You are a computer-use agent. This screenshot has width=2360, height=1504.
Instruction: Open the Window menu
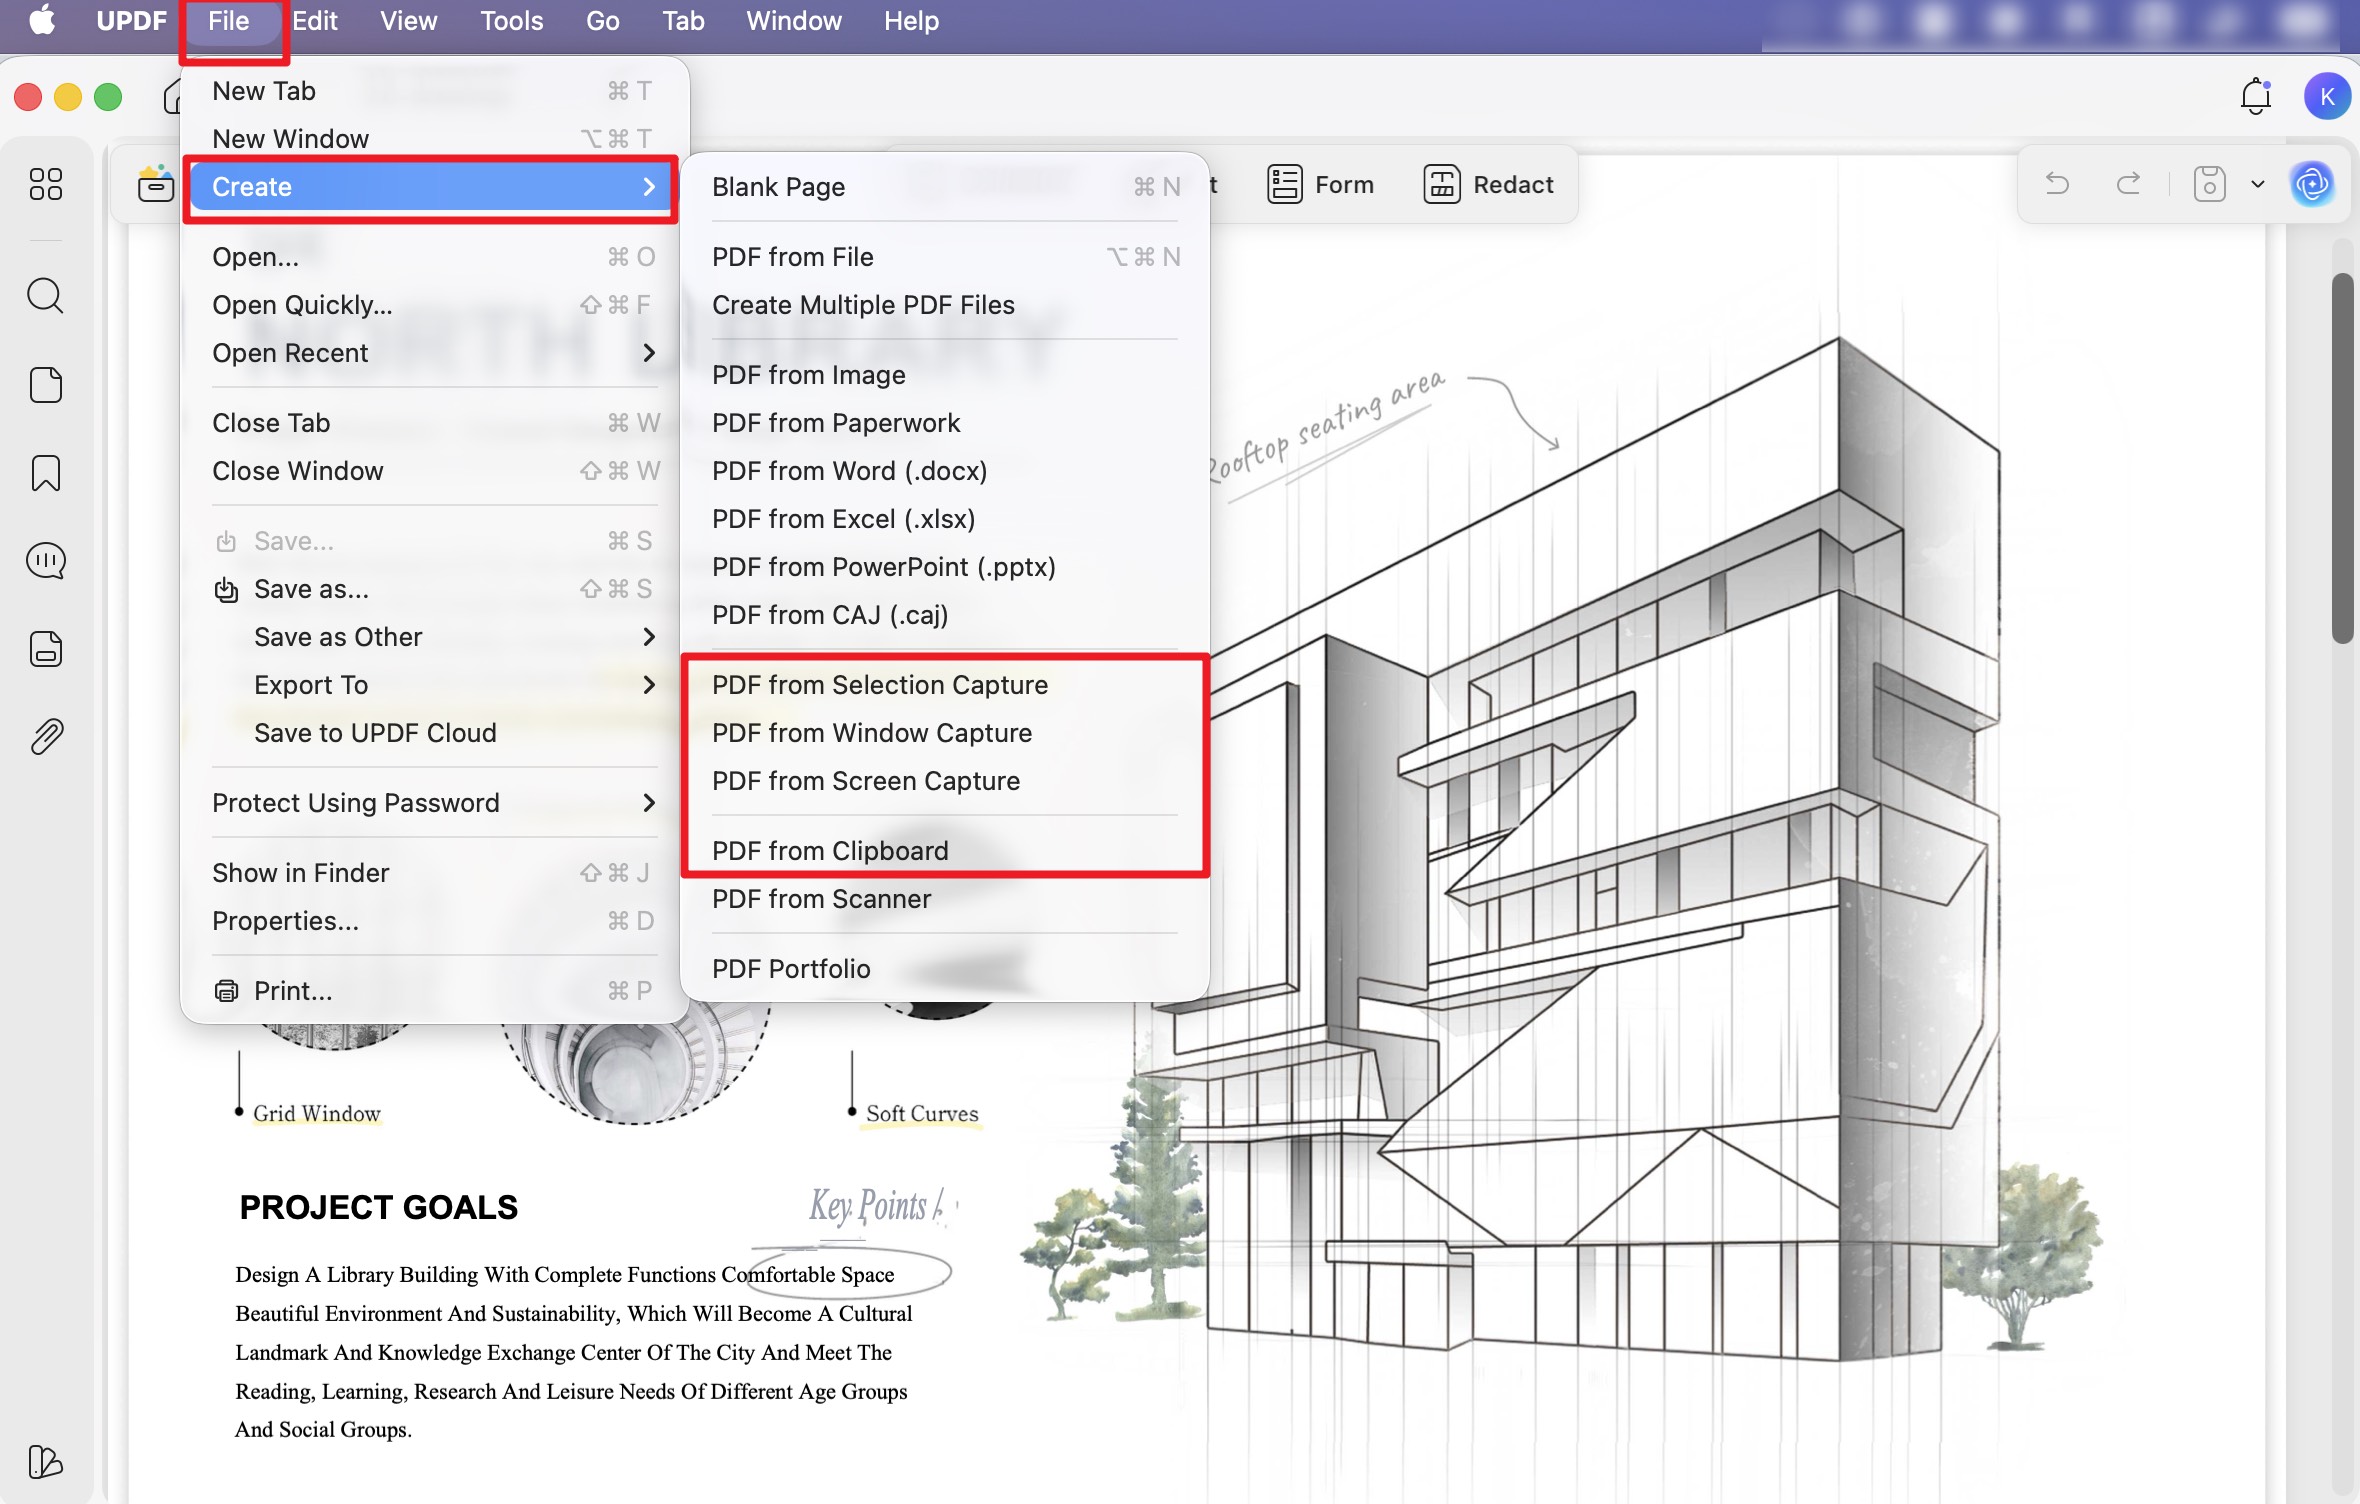point(794,21)
